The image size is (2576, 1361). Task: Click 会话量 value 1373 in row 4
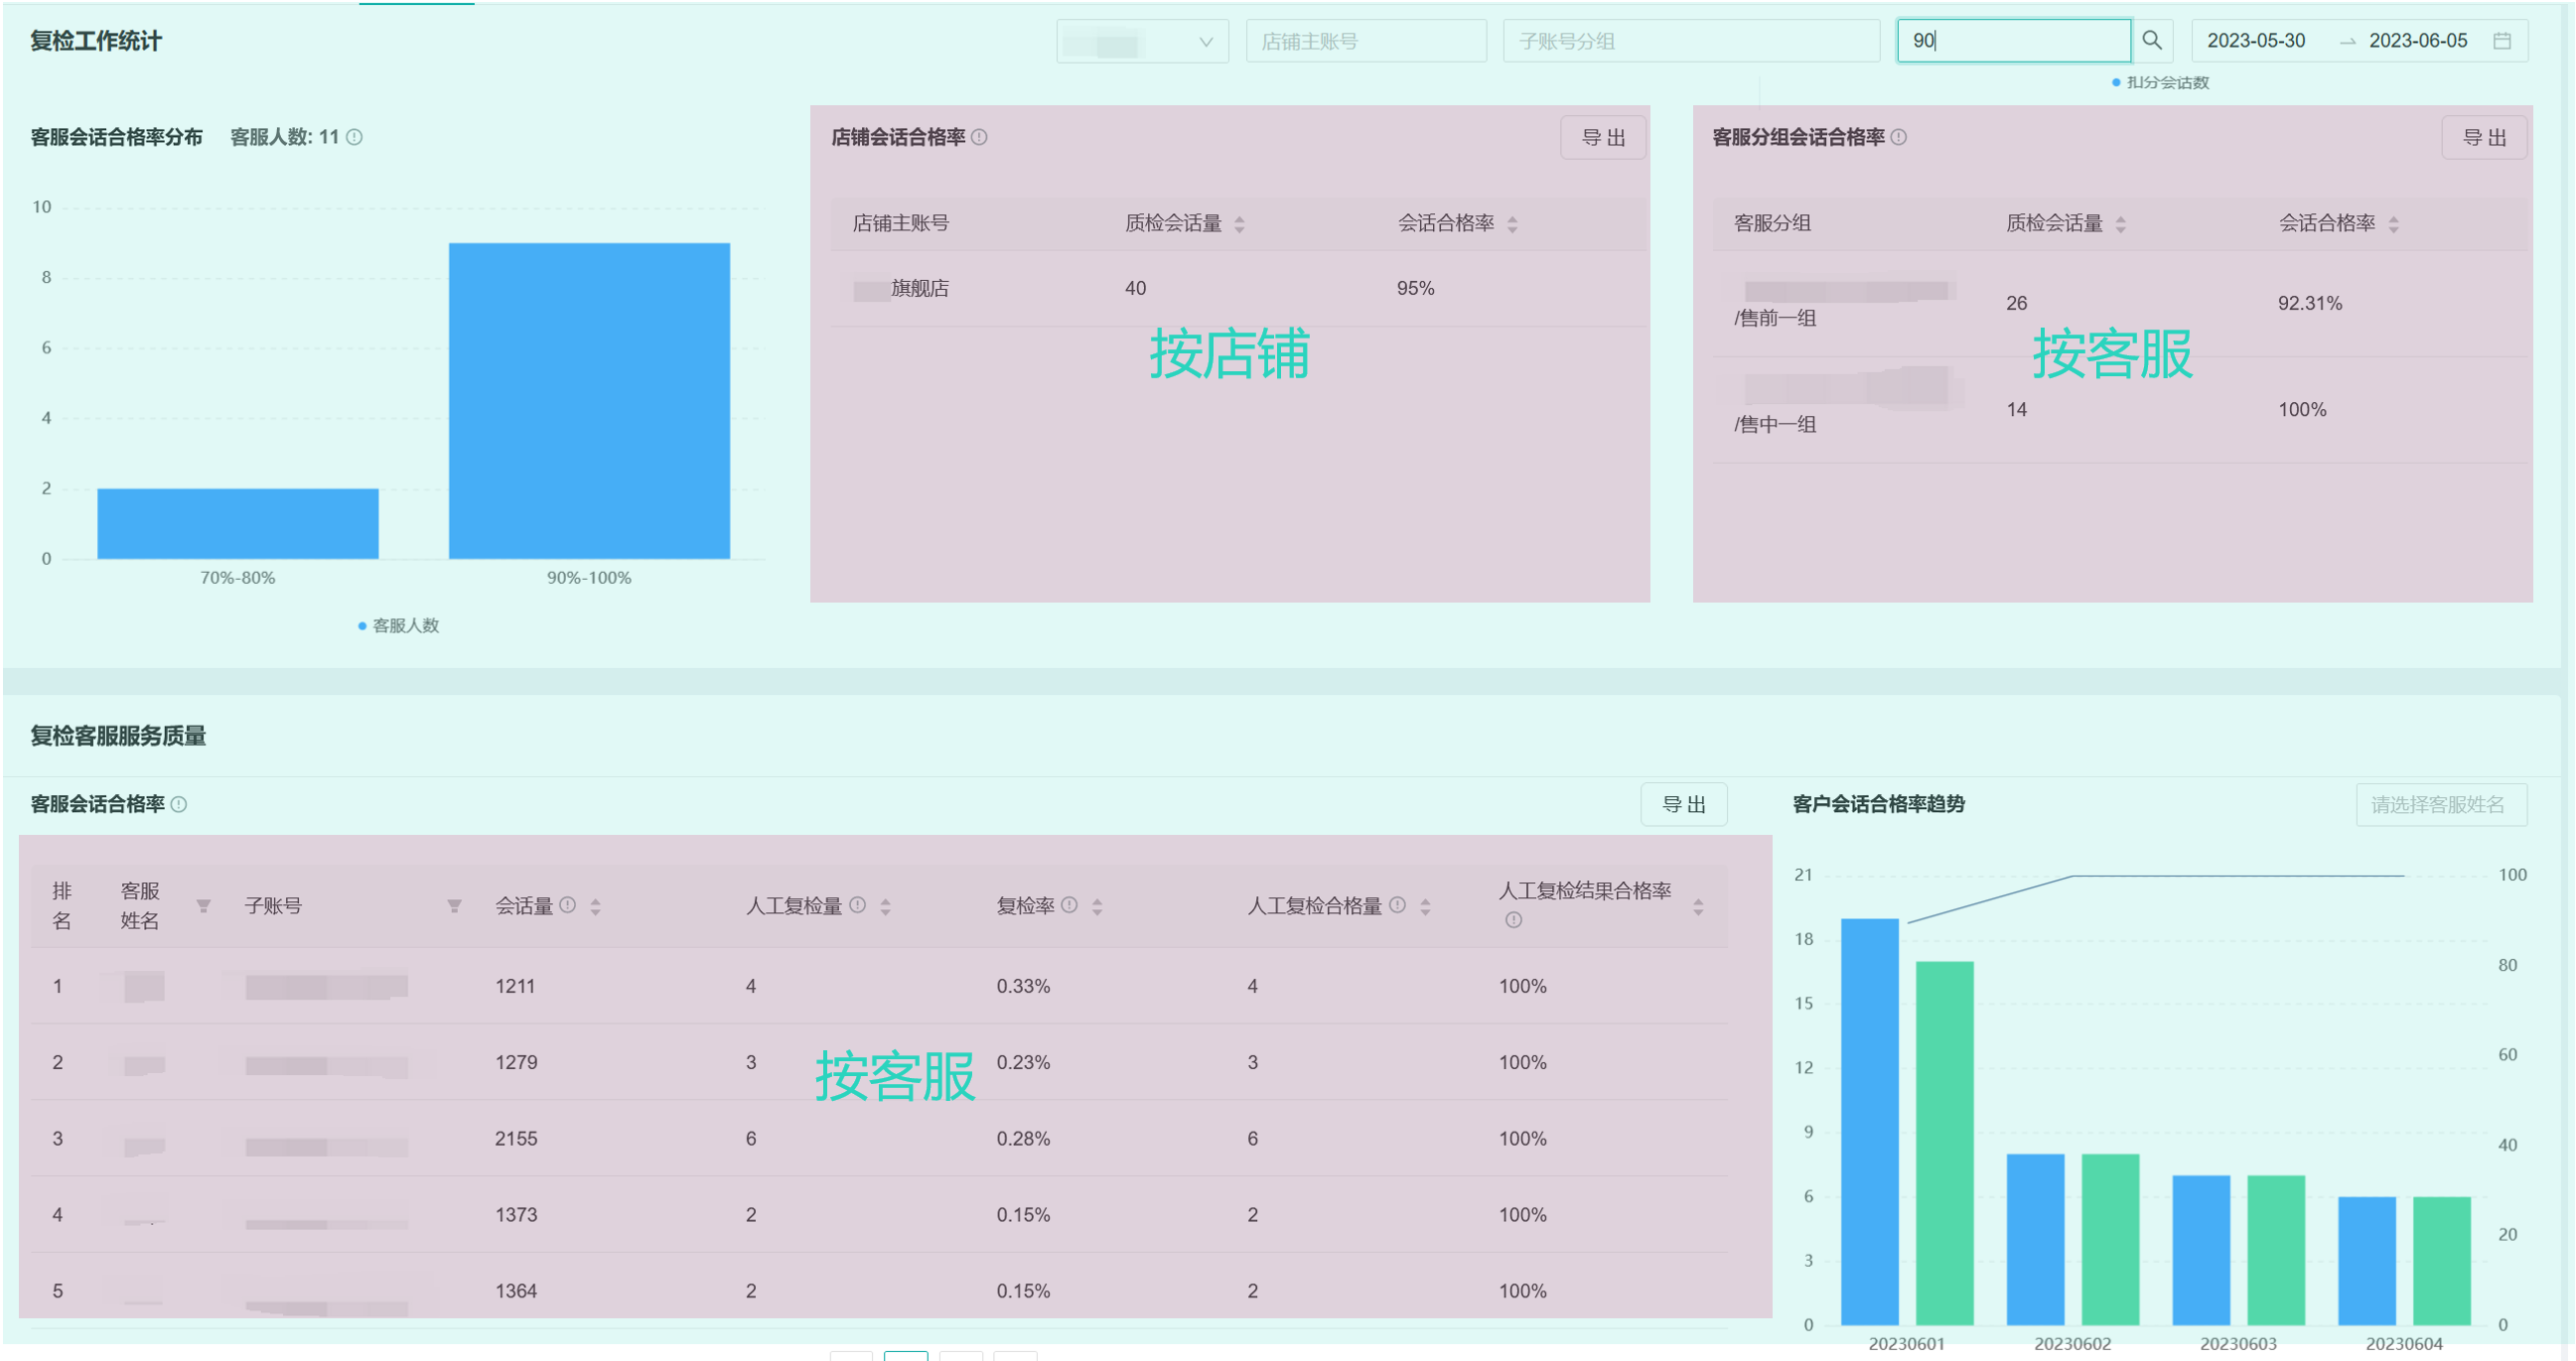[x=516, y=1215]
